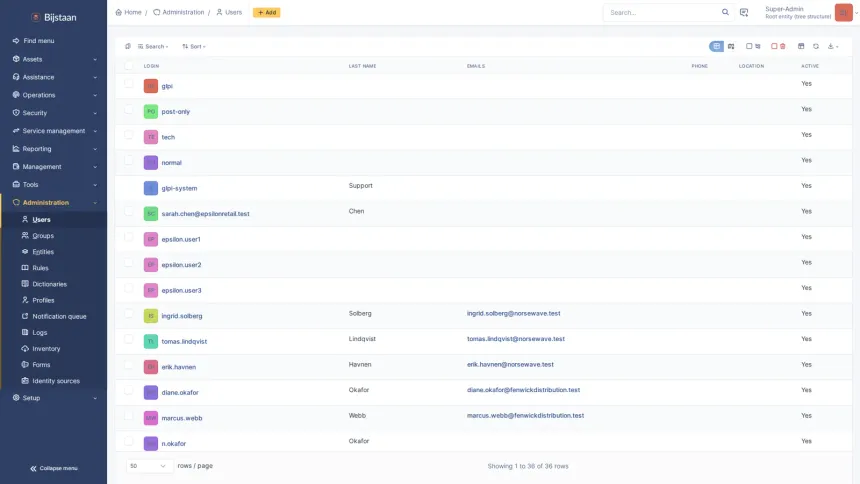Open the sarah.chen@epsilonretail.test user link

(x=205, y=214)
